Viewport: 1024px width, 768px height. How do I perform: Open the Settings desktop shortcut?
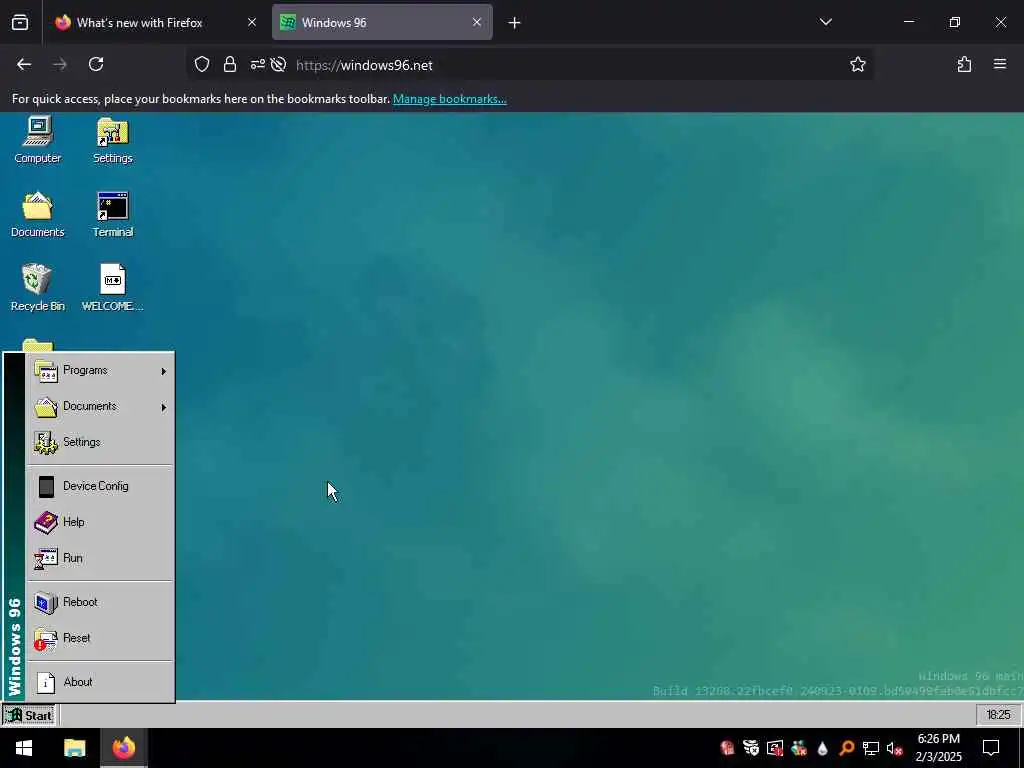pos(112,140)
